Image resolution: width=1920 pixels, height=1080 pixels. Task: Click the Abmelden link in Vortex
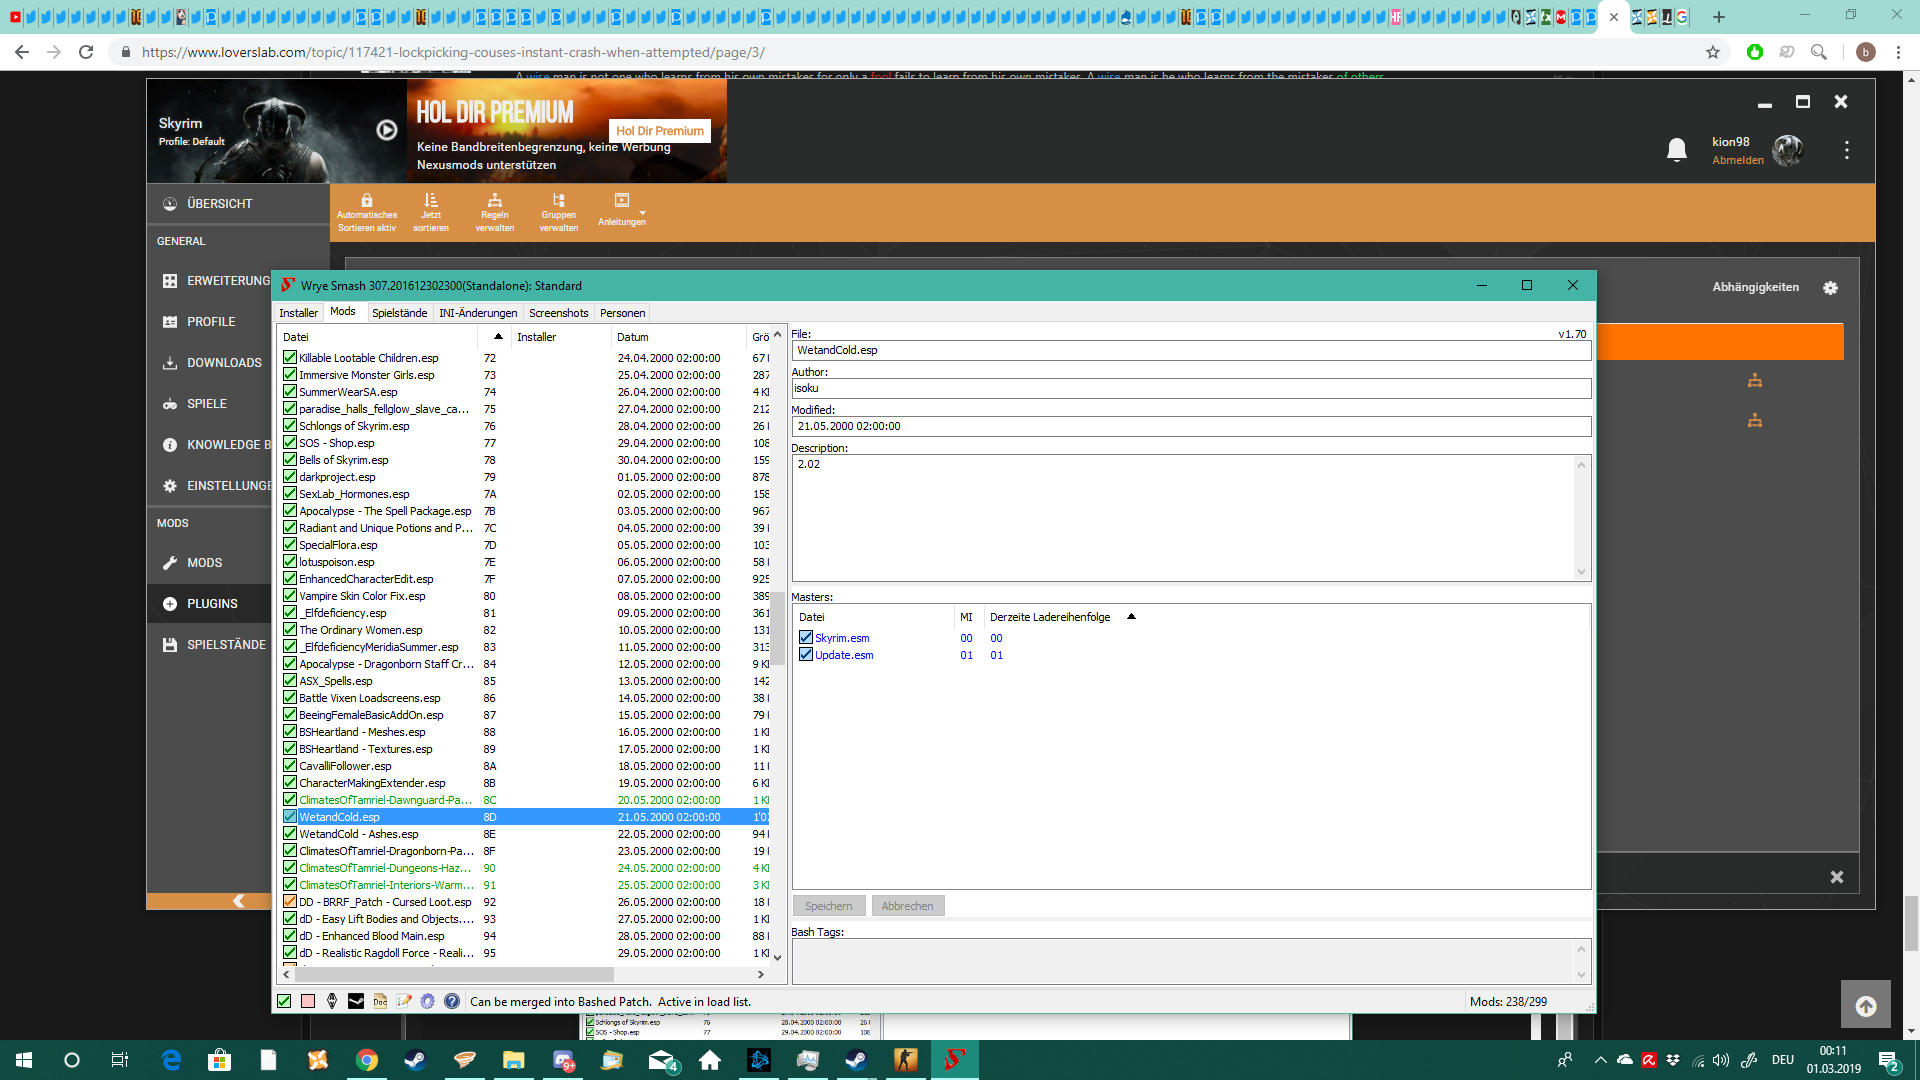(1738, 160)
